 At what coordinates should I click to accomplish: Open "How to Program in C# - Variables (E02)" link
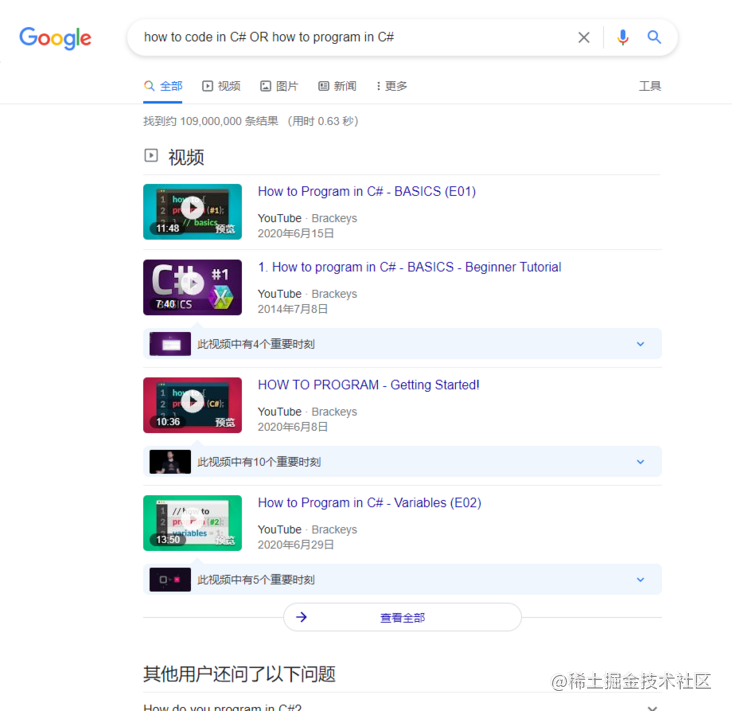(x=369, y=503)
